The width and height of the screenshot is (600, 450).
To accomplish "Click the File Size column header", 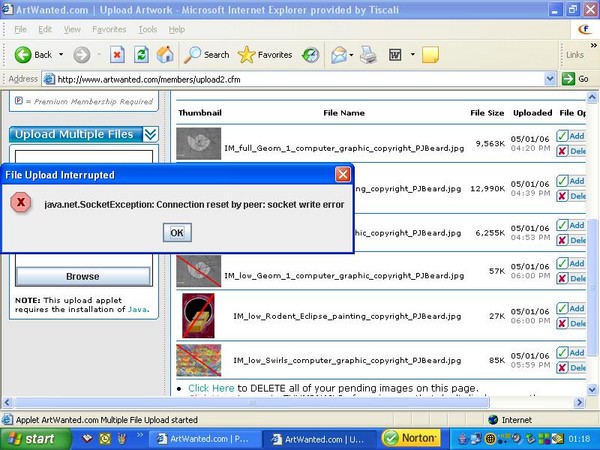I will tap(487, 113).
